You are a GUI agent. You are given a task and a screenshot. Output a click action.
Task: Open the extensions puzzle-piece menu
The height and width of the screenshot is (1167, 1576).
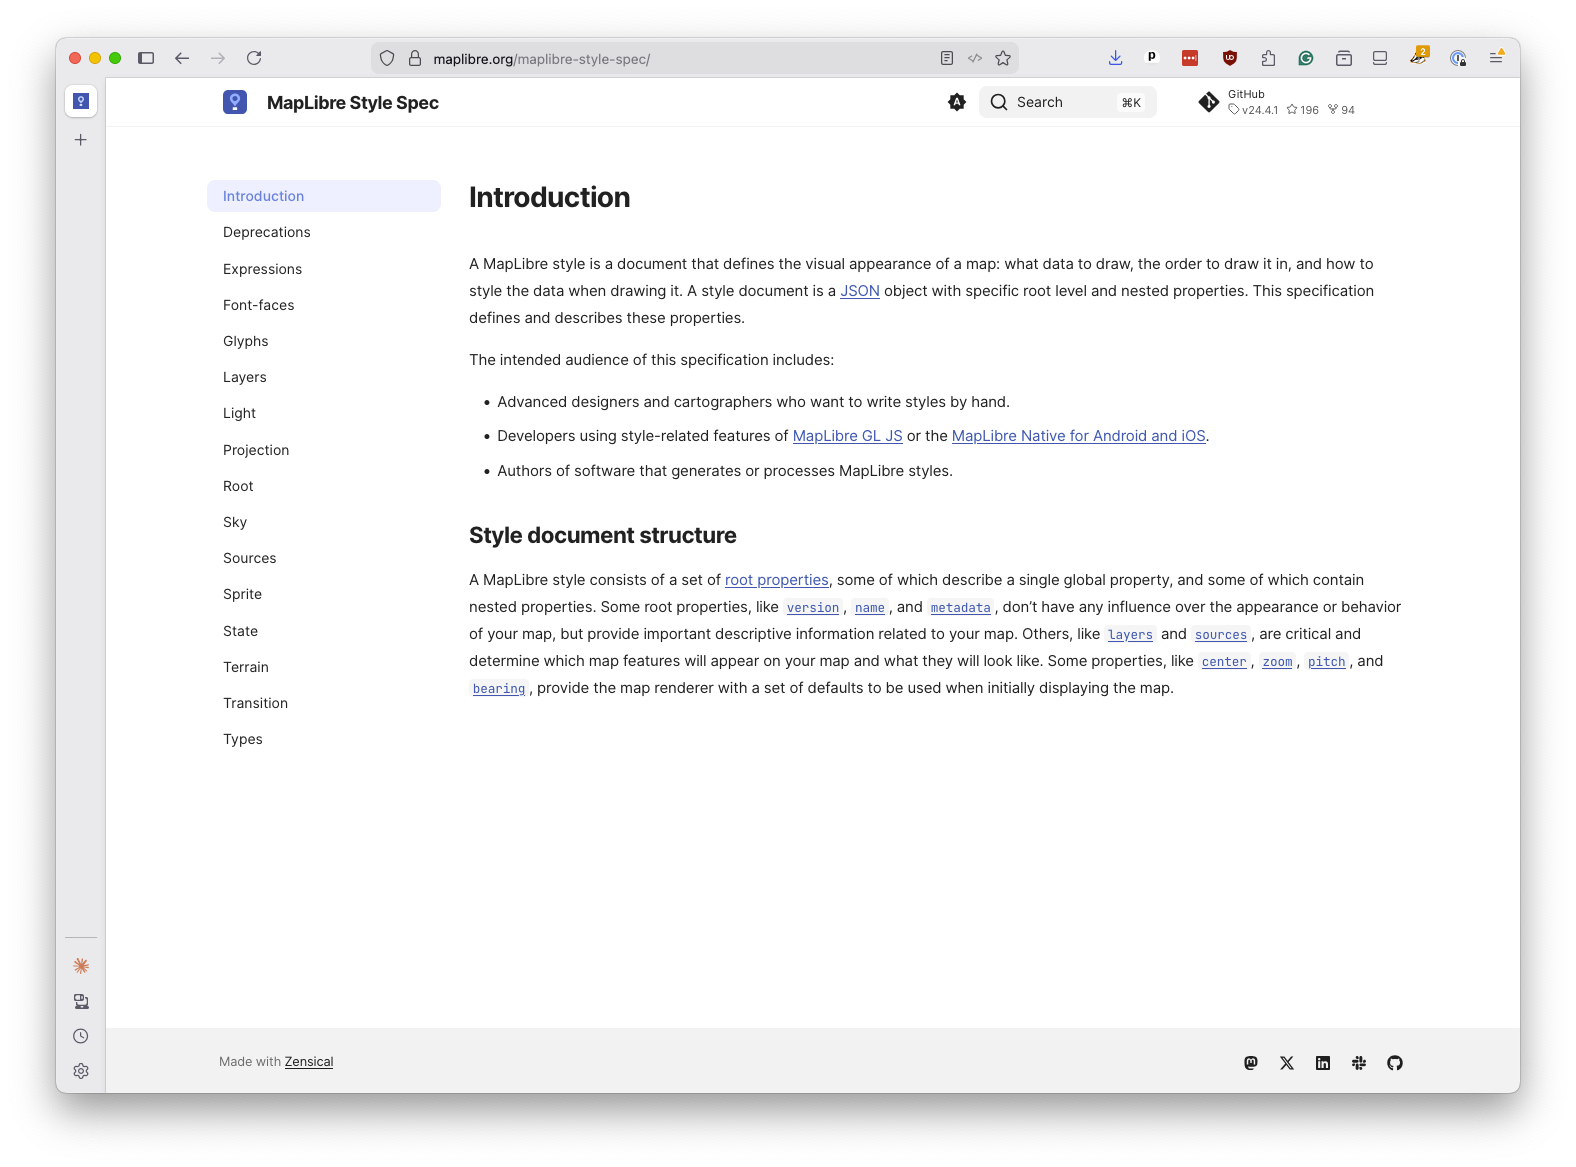point(1268,58)
